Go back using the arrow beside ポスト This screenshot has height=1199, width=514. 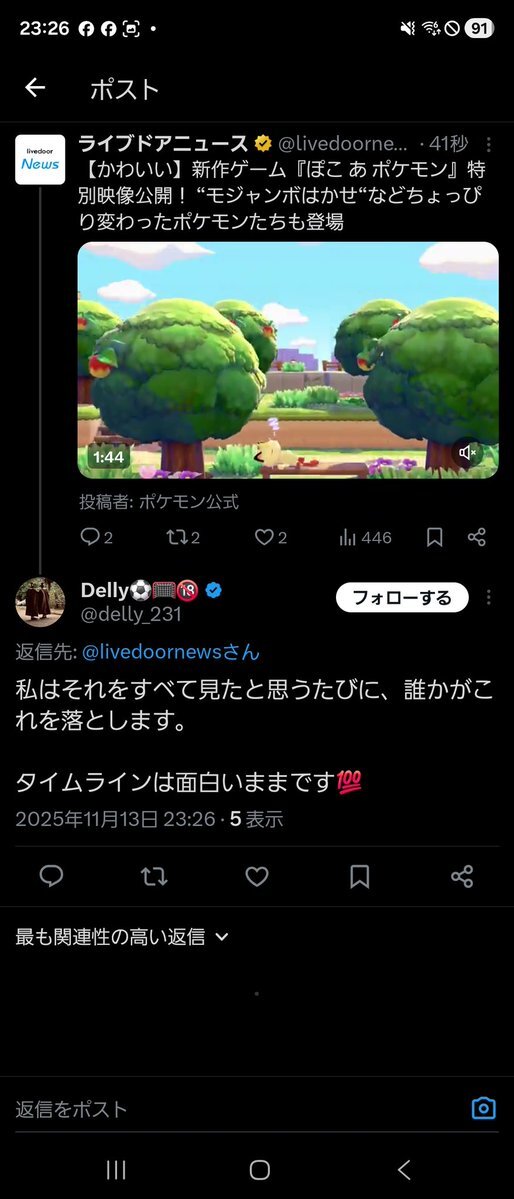(35, 88)
